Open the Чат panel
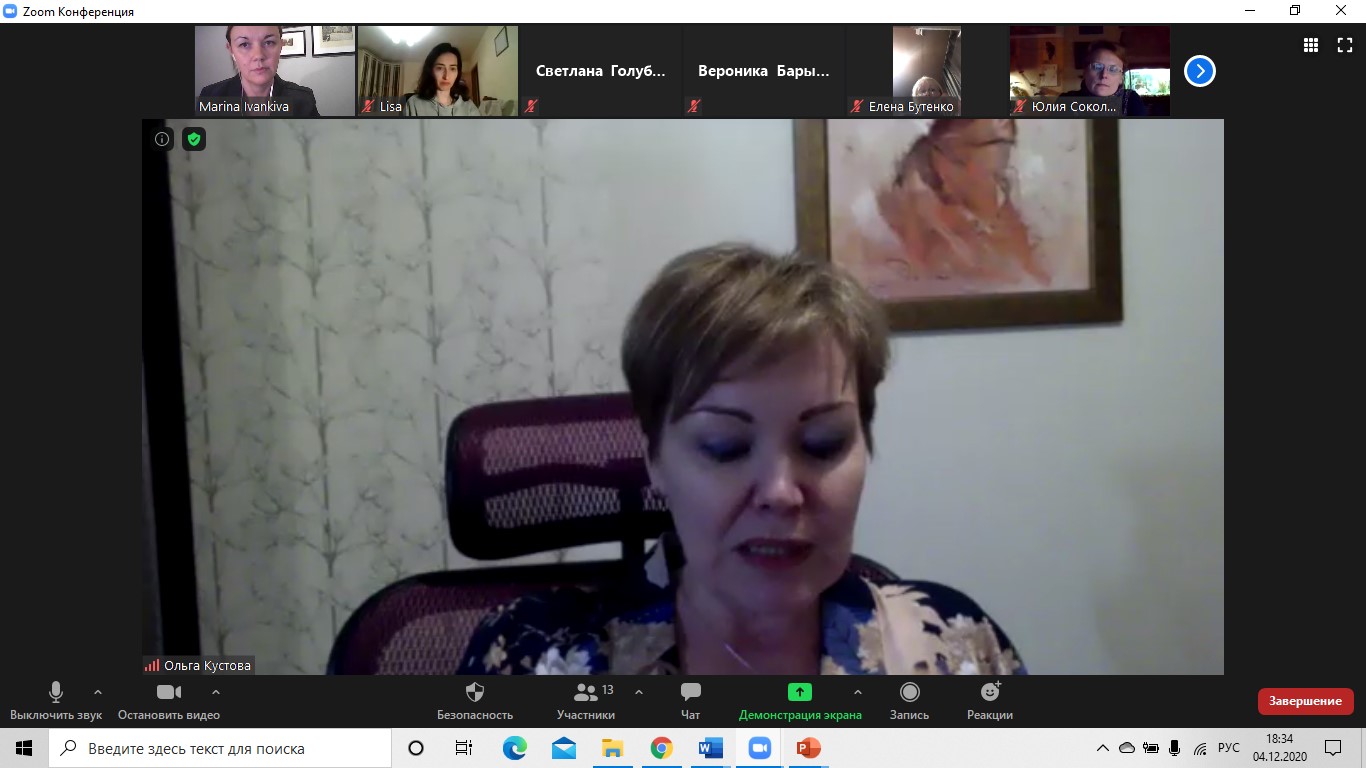This screenshot has width=1366, height=768. point(690,701)
